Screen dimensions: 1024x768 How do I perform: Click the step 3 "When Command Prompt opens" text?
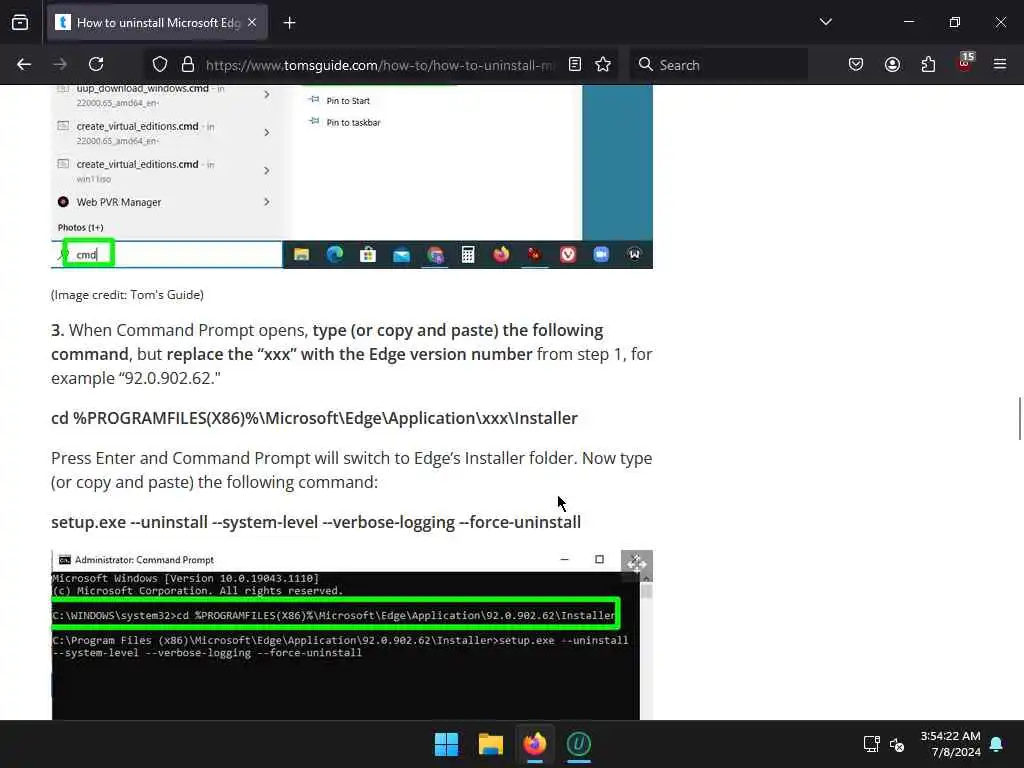click(351, 354)
